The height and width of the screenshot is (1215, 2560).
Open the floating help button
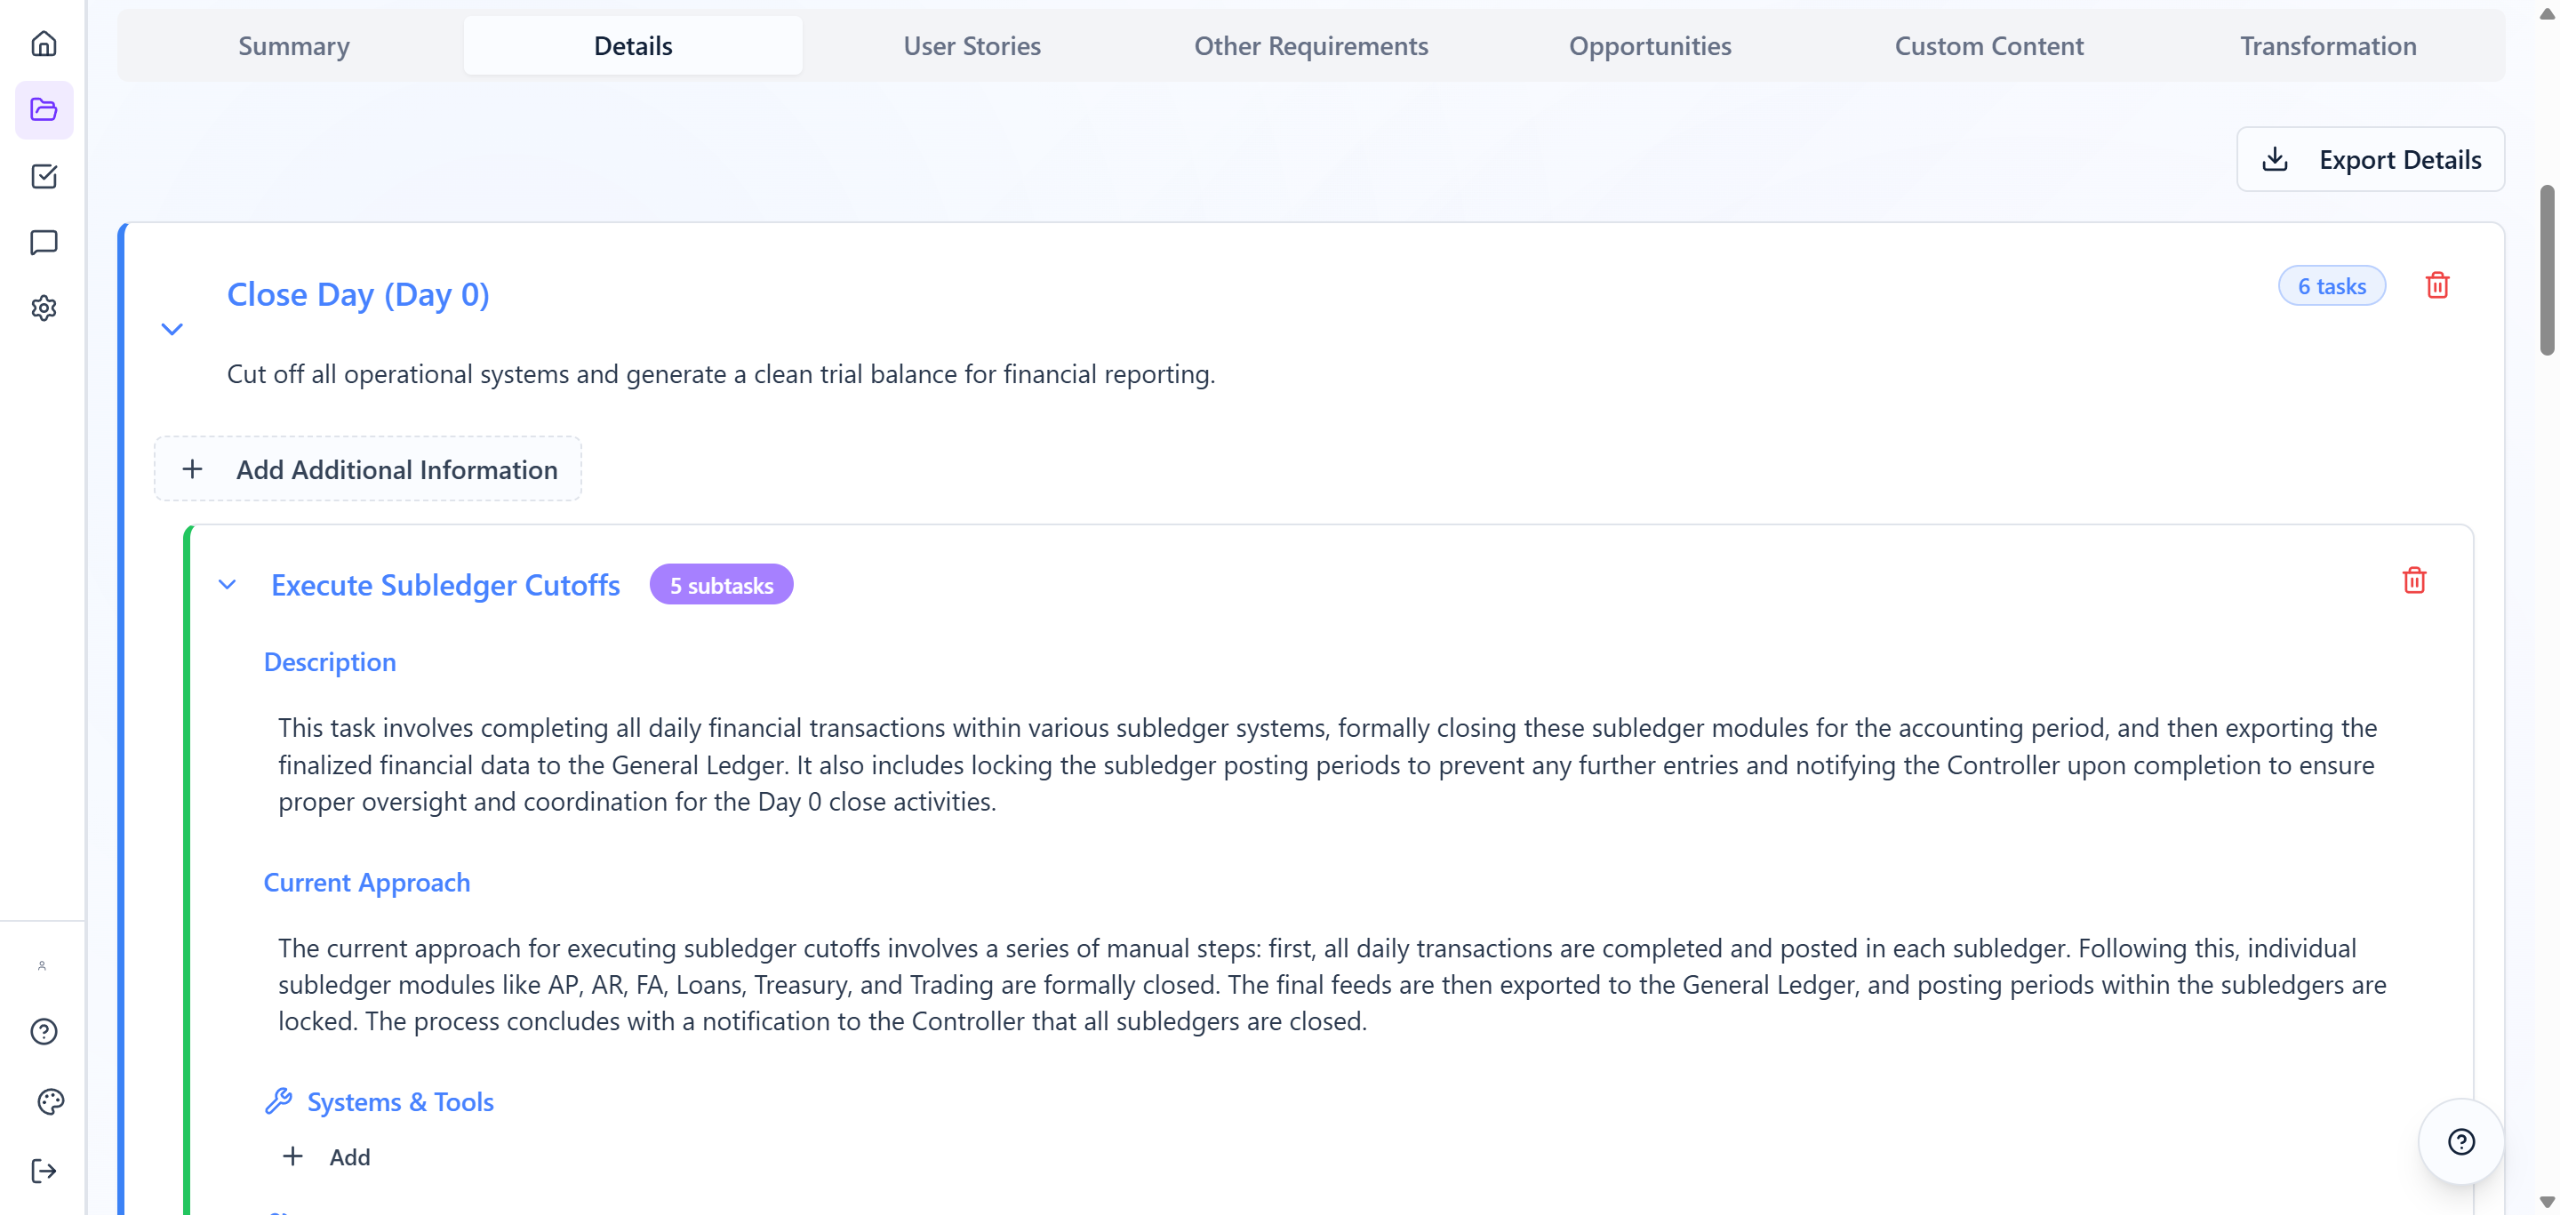click(x=2461, y=1141)
